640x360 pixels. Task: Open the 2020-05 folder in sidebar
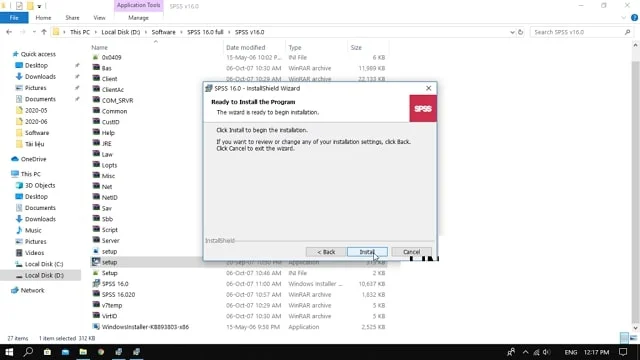coord(36,110)
